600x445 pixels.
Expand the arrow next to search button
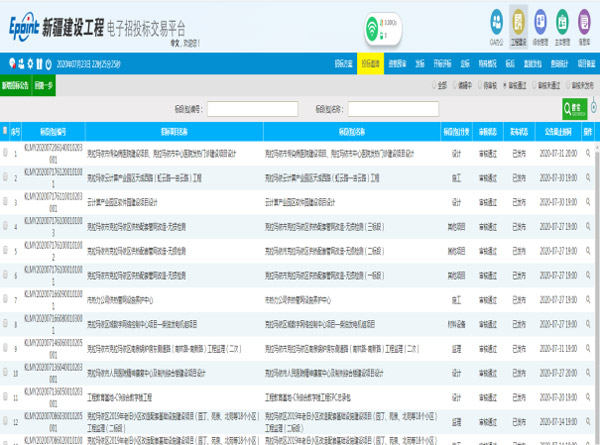point(591,109)
